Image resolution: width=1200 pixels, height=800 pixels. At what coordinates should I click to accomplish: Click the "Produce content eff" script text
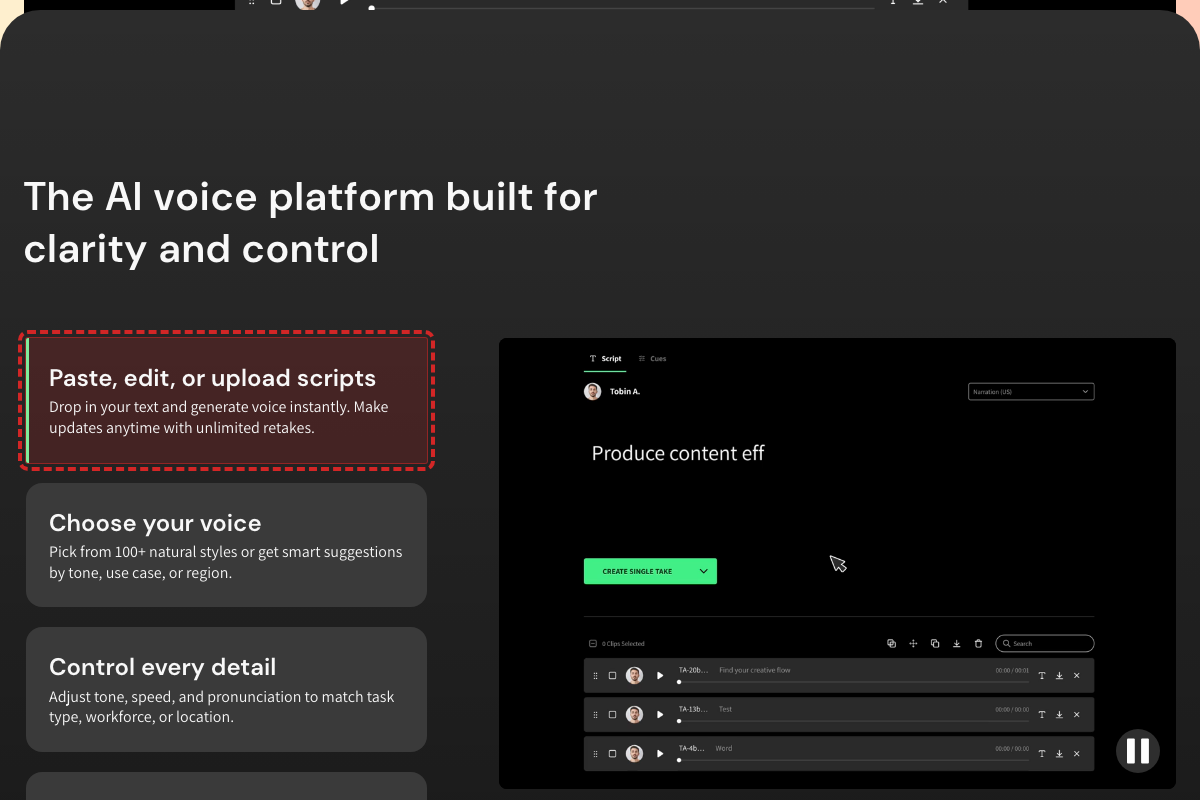[x=678, y=453]
